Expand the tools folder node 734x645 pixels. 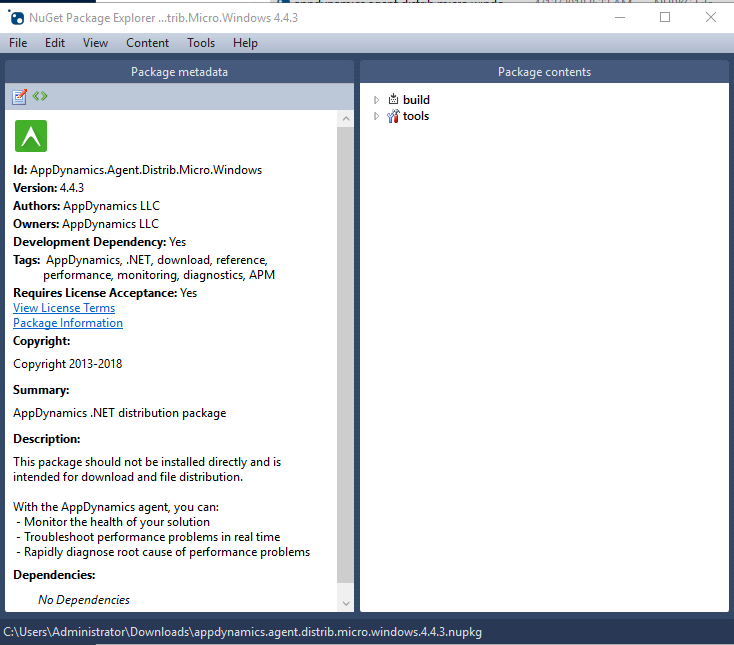[x=376, y=116]
